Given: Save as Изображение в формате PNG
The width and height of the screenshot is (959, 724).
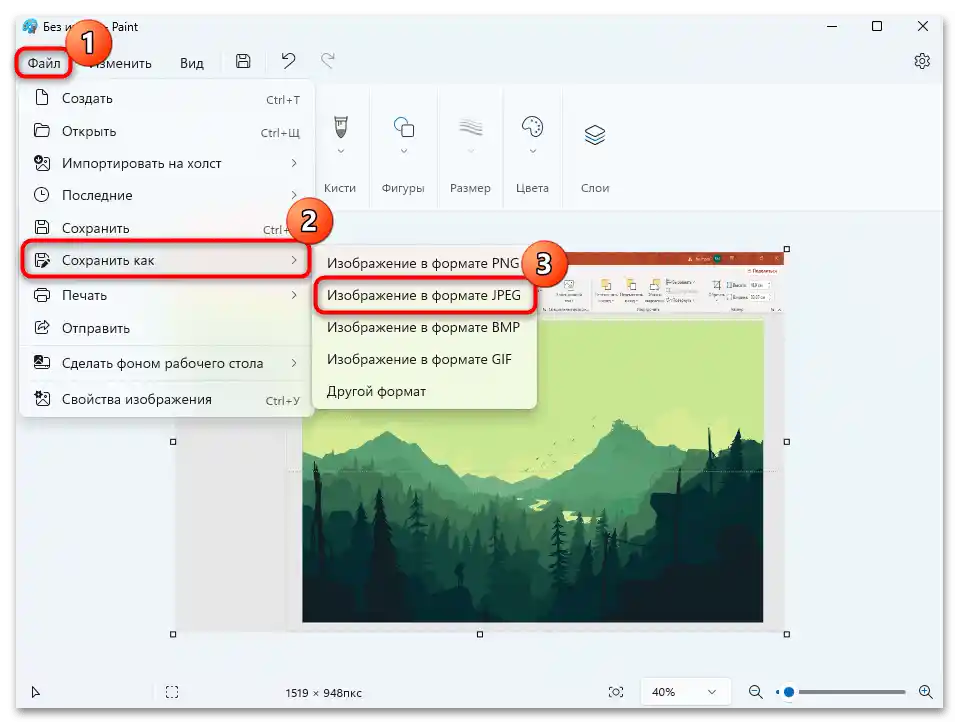Looking at the screenshot, I should pos(424,263).
